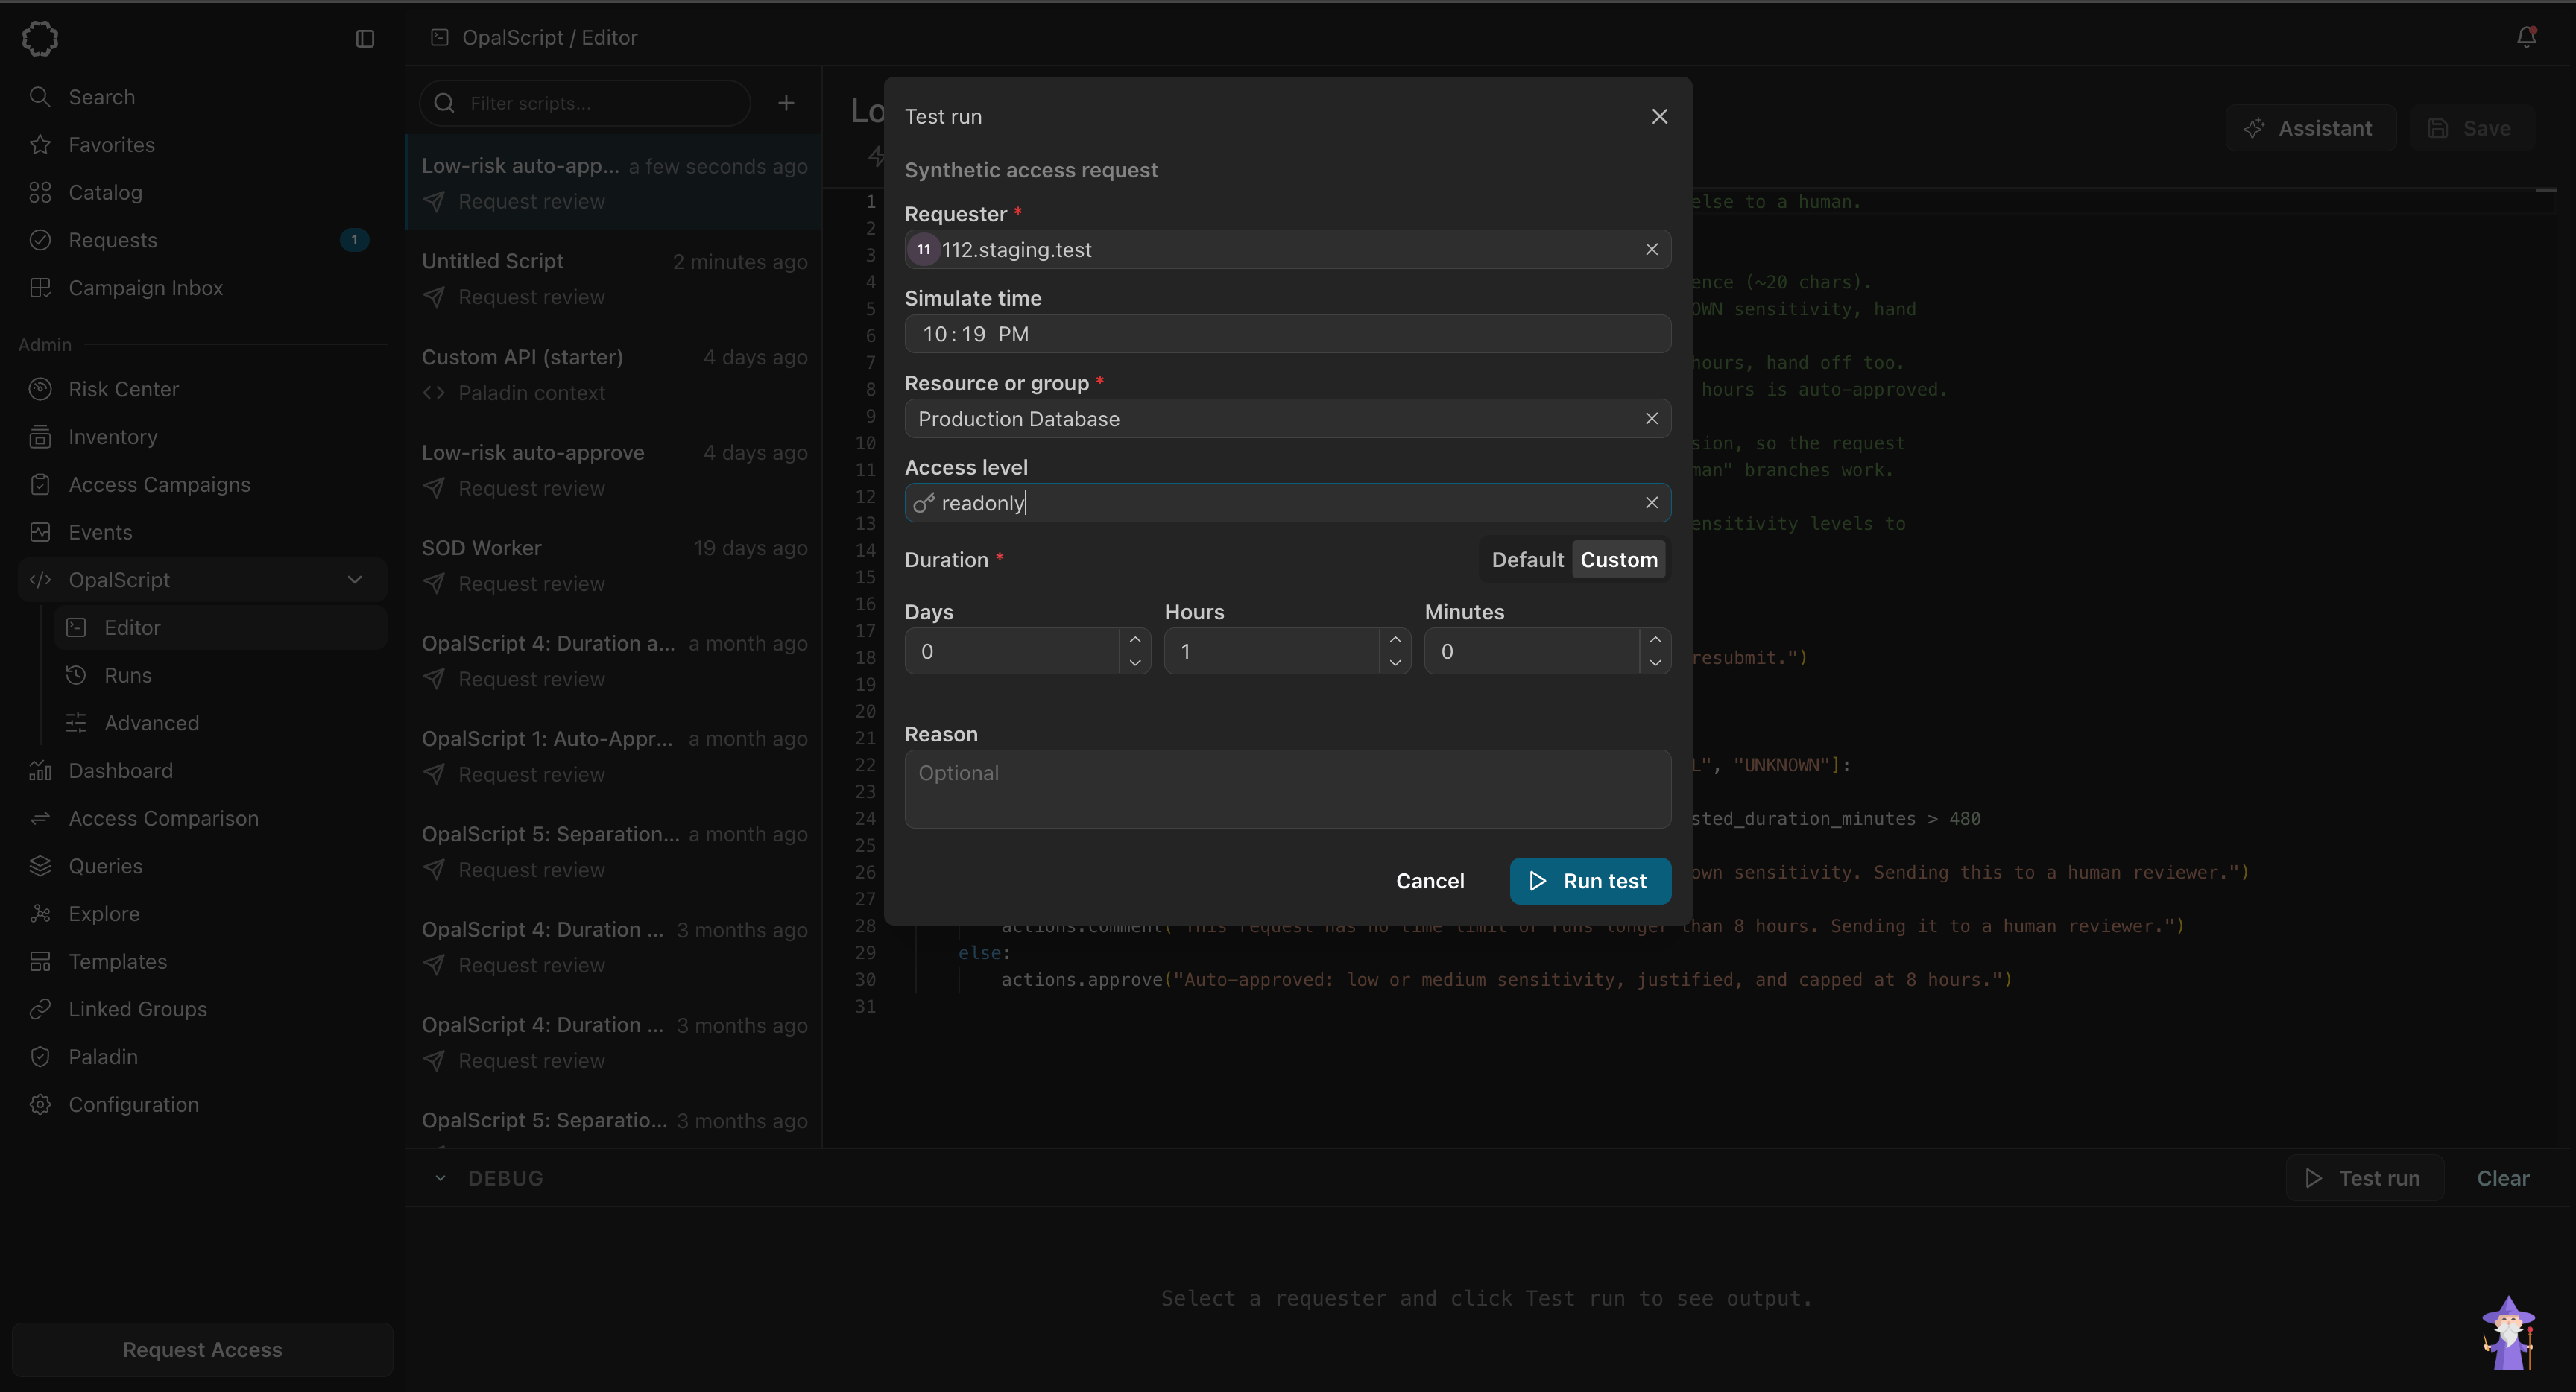Select the Editor sub-item
The height and width of the screenshot is (1392, 2576).
(220, 628)
